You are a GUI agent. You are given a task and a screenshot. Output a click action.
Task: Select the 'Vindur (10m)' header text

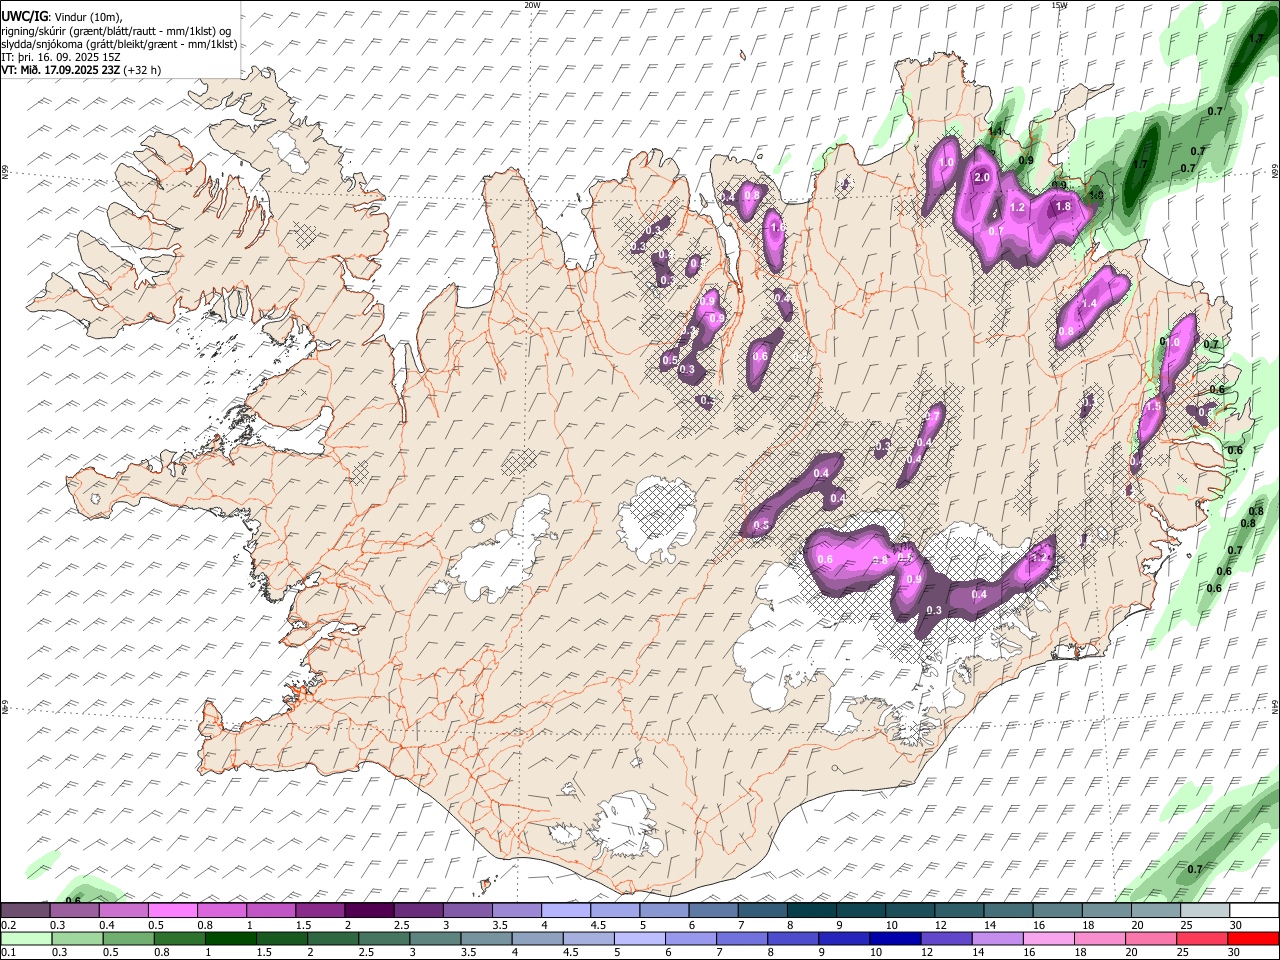pyautogui.click(x=87, y=16)
